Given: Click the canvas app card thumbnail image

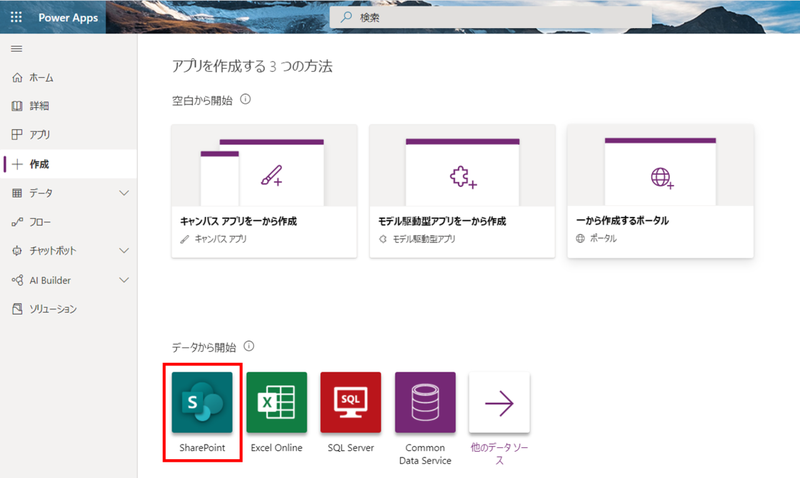Looking at the screenshot, I should click(264, 166).
